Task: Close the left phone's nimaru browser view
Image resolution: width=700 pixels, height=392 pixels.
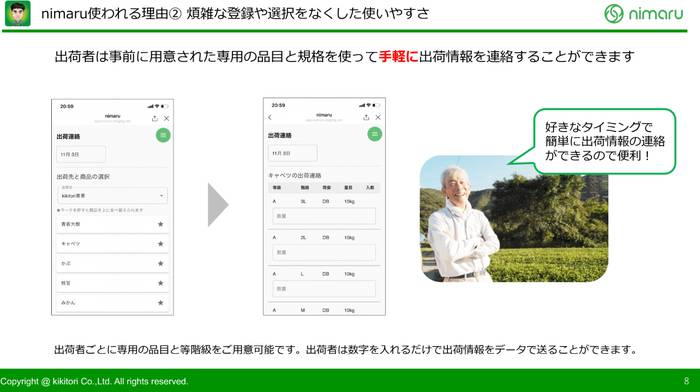Action: click(x=167, y=118)
